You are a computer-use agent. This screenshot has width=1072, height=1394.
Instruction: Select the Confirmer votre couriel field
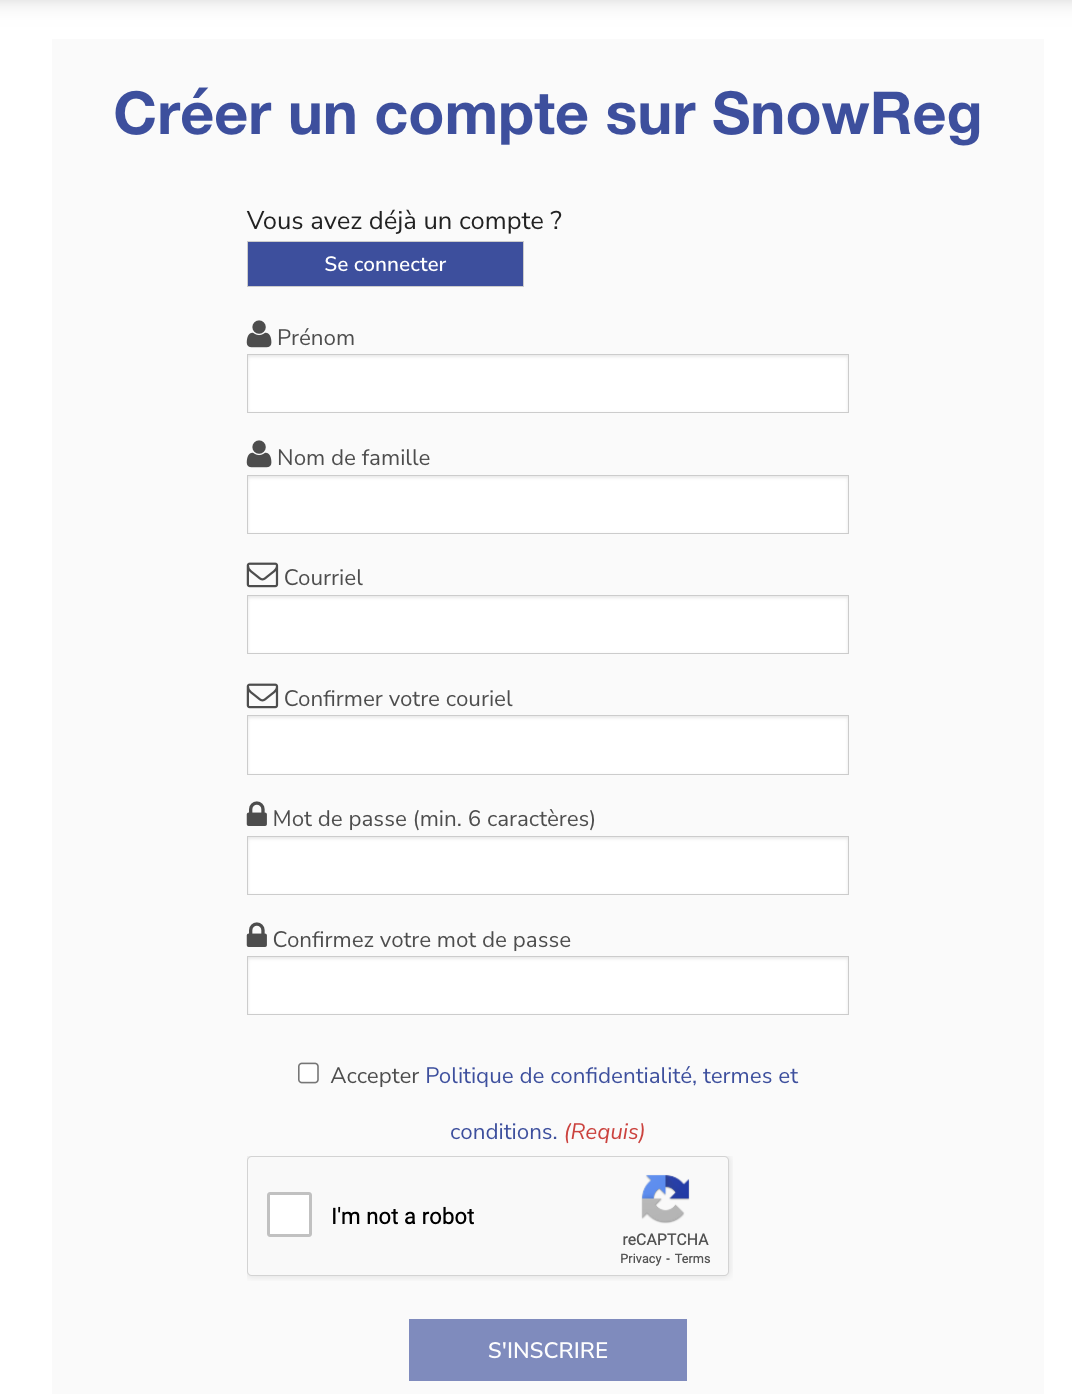[x=548, y=745]
